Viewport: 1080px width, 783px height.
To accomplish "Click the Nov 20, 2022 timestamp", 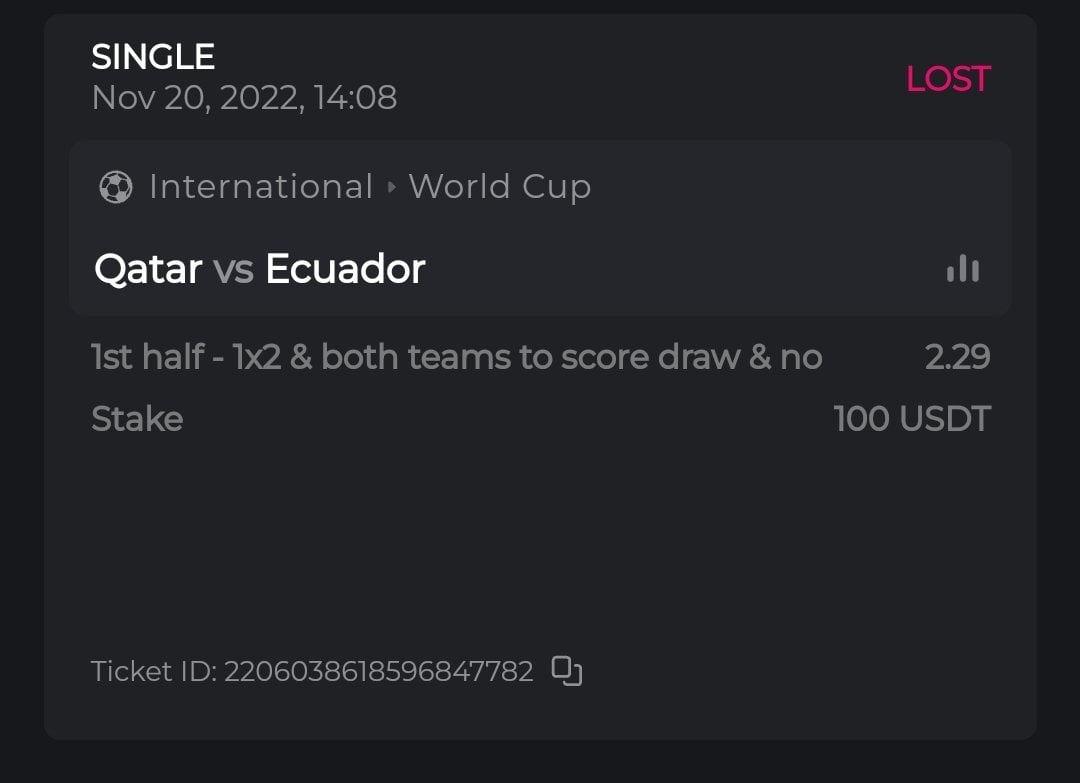I will click(x=244, y=98).
